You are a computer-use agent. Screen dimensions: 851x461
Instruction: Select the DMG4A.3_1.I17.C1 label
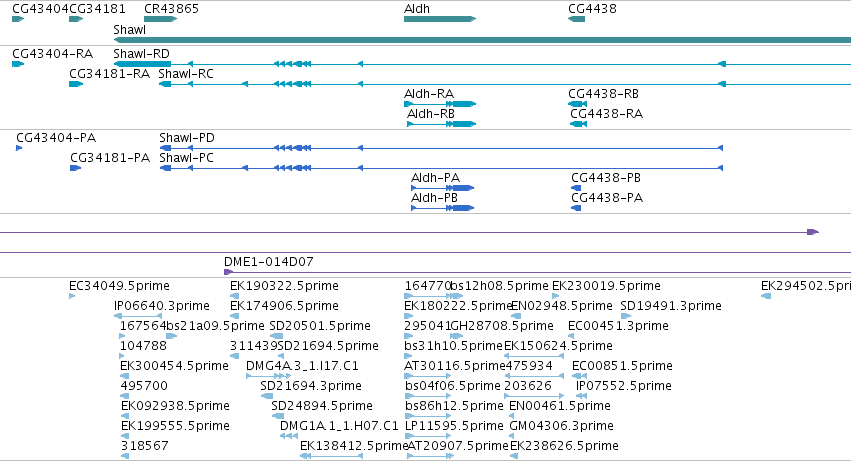(x=302, y=367)
